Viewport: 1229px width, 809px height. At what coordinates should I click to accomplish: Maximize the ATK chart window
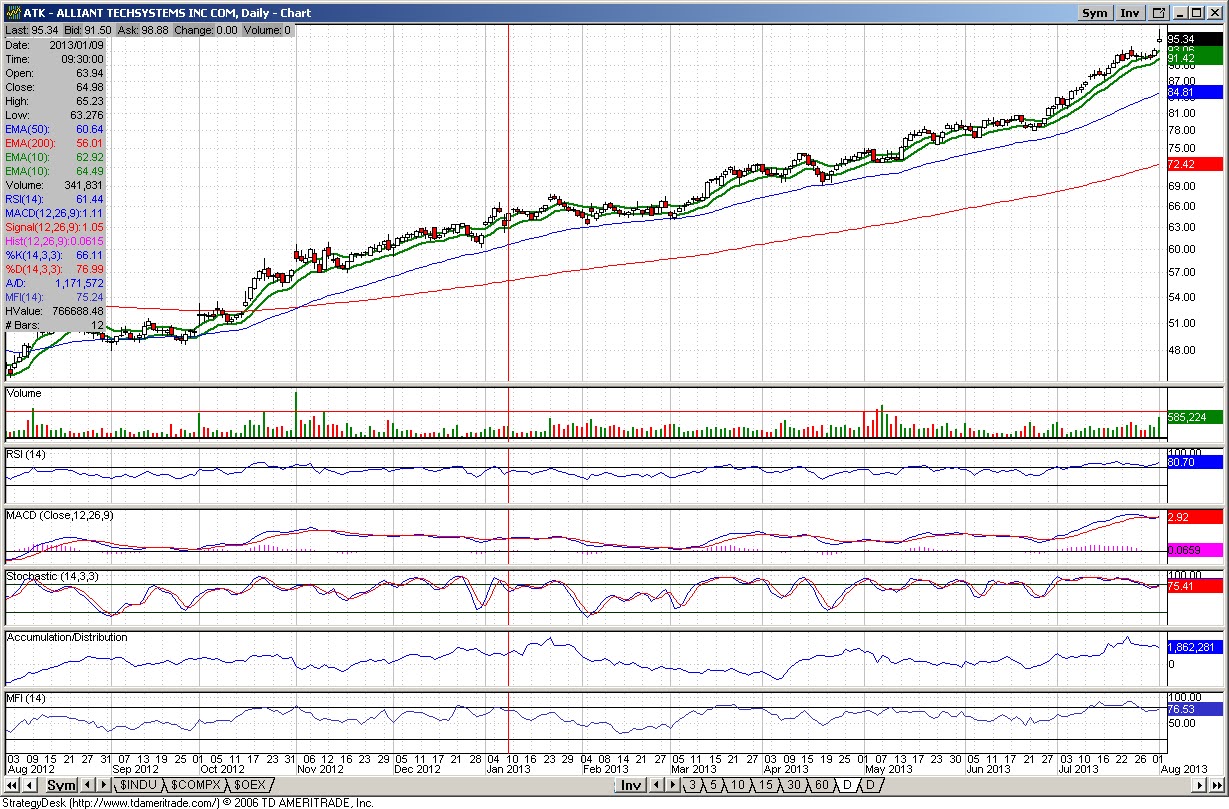1197,13
